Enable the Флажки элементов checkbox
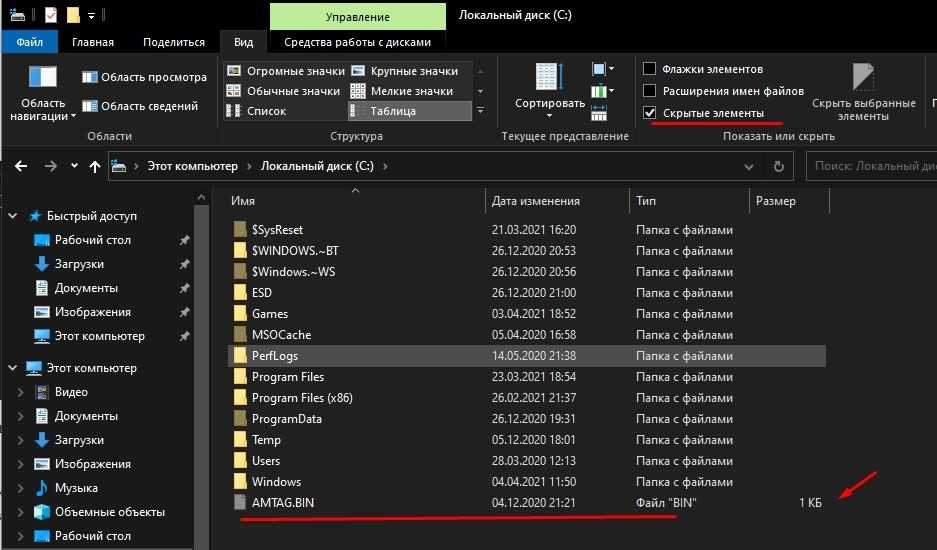This screenshot has height=550, width=937. (649, 69)
